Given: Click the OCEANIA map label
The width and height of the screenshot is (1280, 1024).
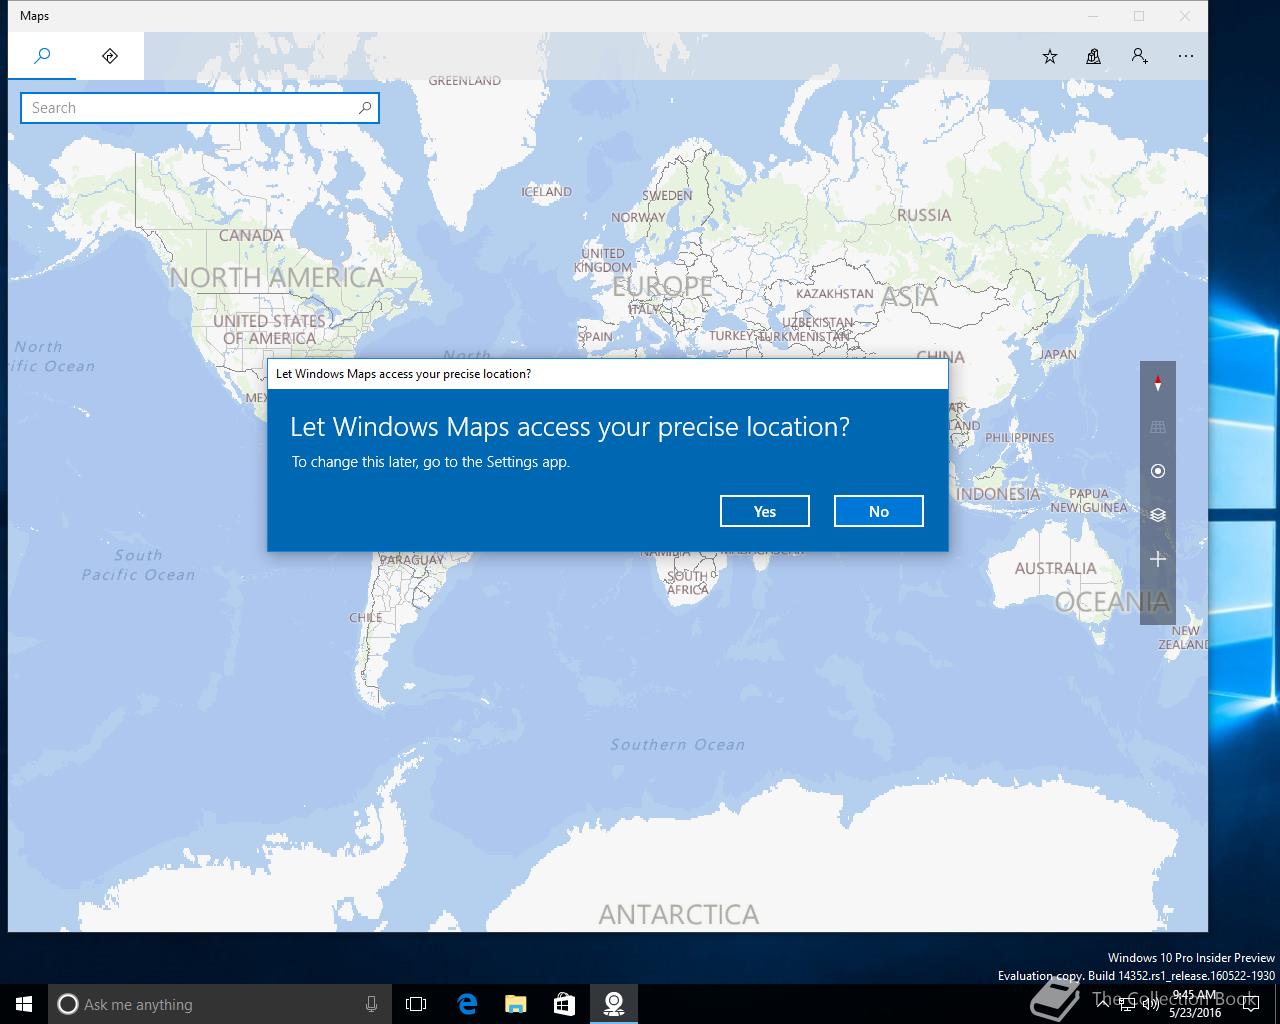Looking at the screenshot, I should pyautogui.click(x=1112, y=601).
